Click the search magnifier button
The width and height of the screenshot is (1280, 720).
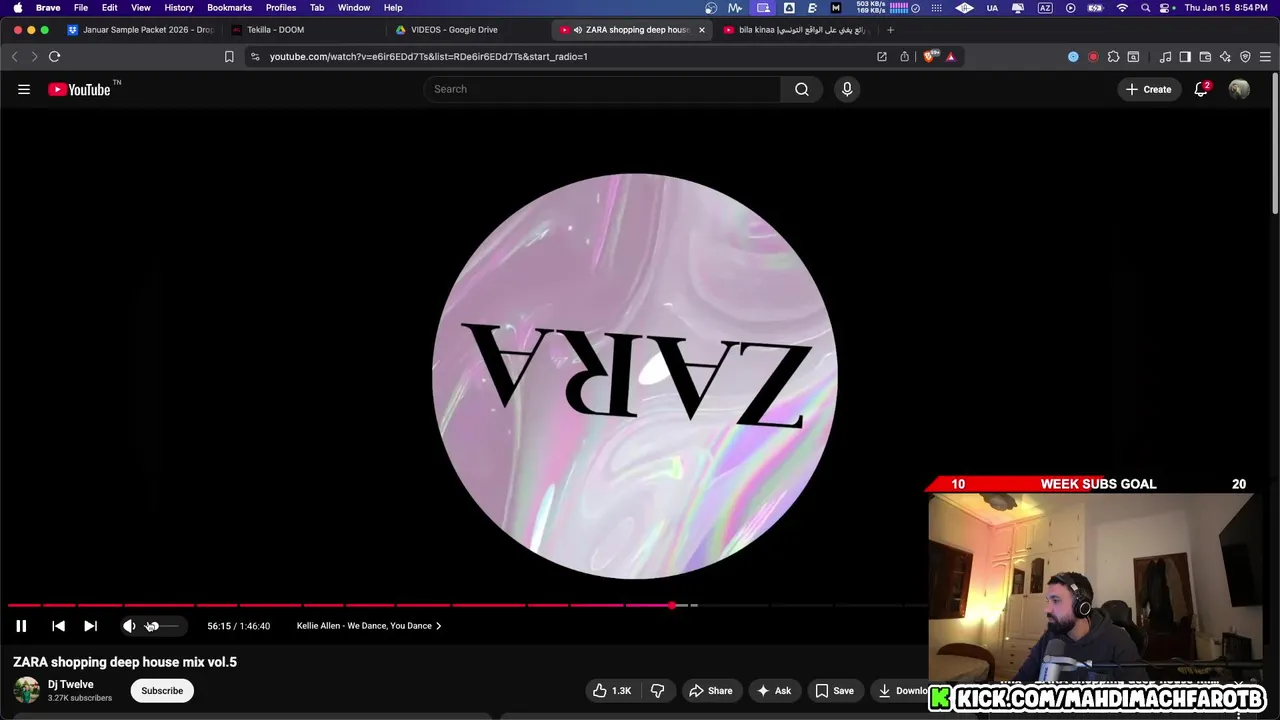coord(802,89)
